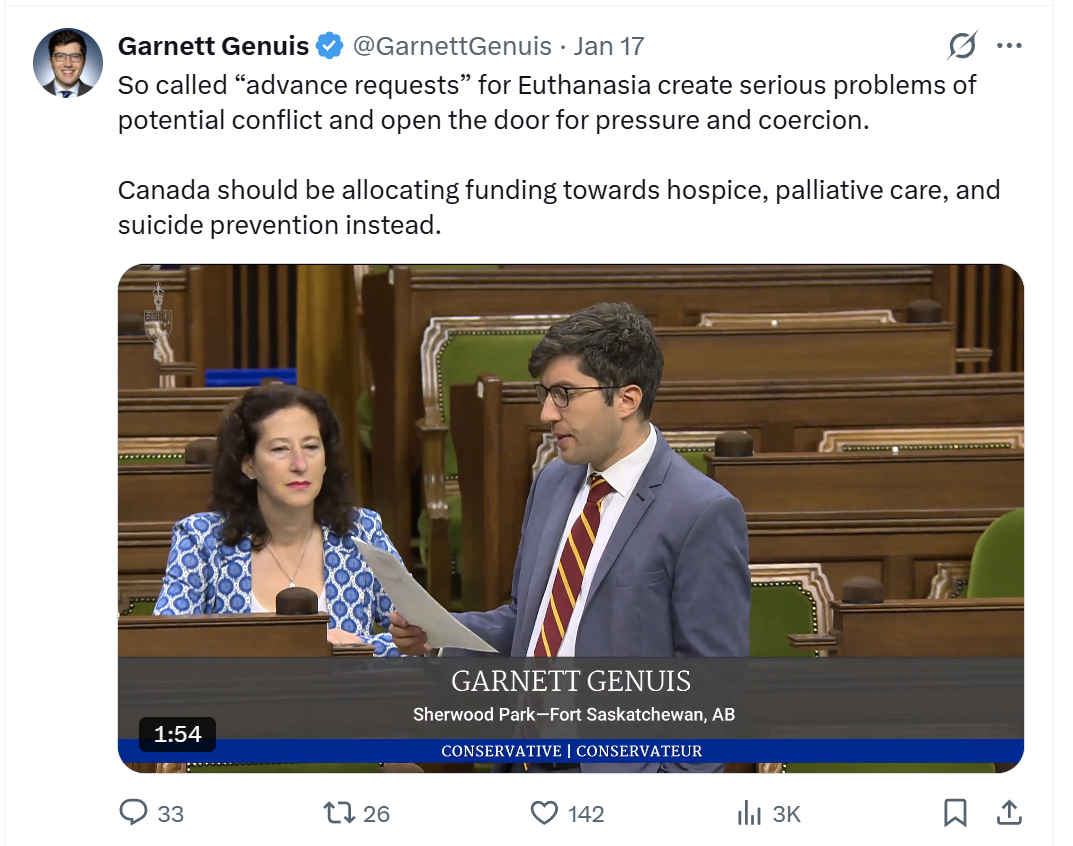The height and width of the screenshot is (846, 1073).
Task: Open Garnett Genuis profile picture
Action: click(68, 63)
